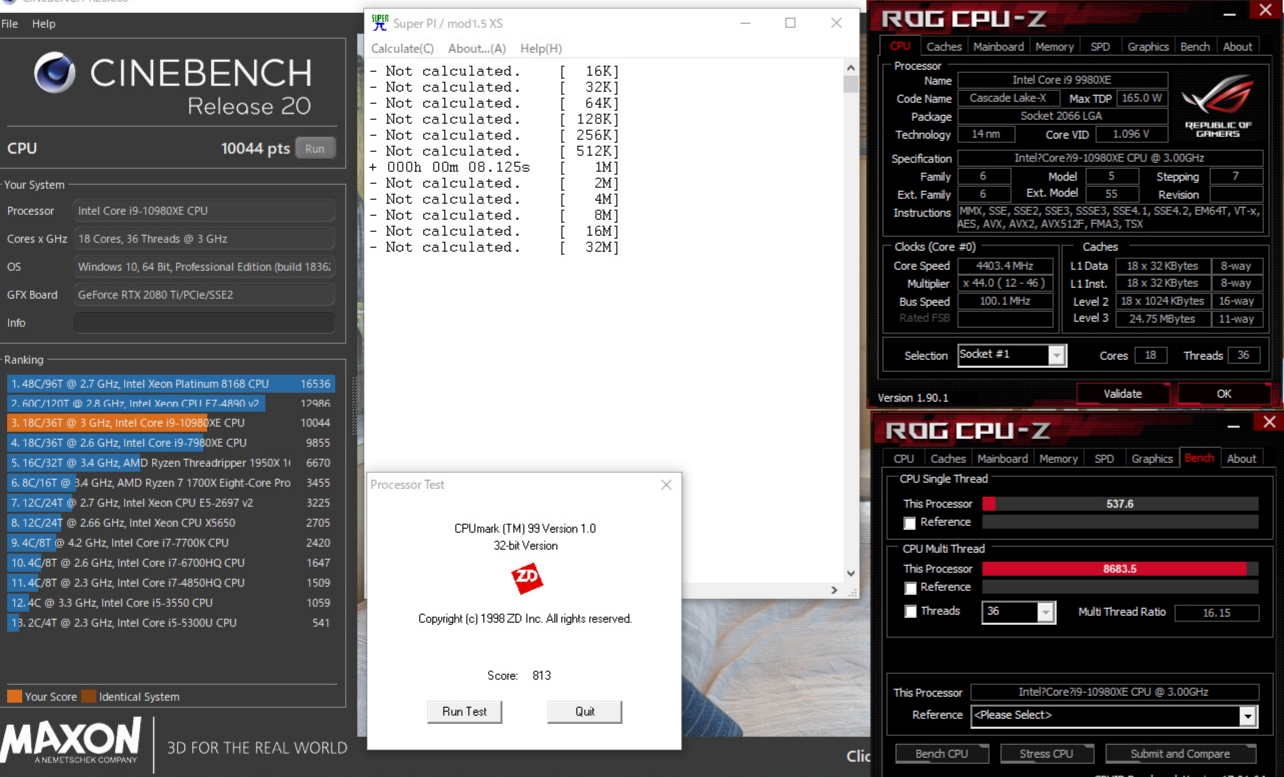Screen dimensions: 1284x777
Task: Click the Bench CPU button
Action: tap(941, 754)
